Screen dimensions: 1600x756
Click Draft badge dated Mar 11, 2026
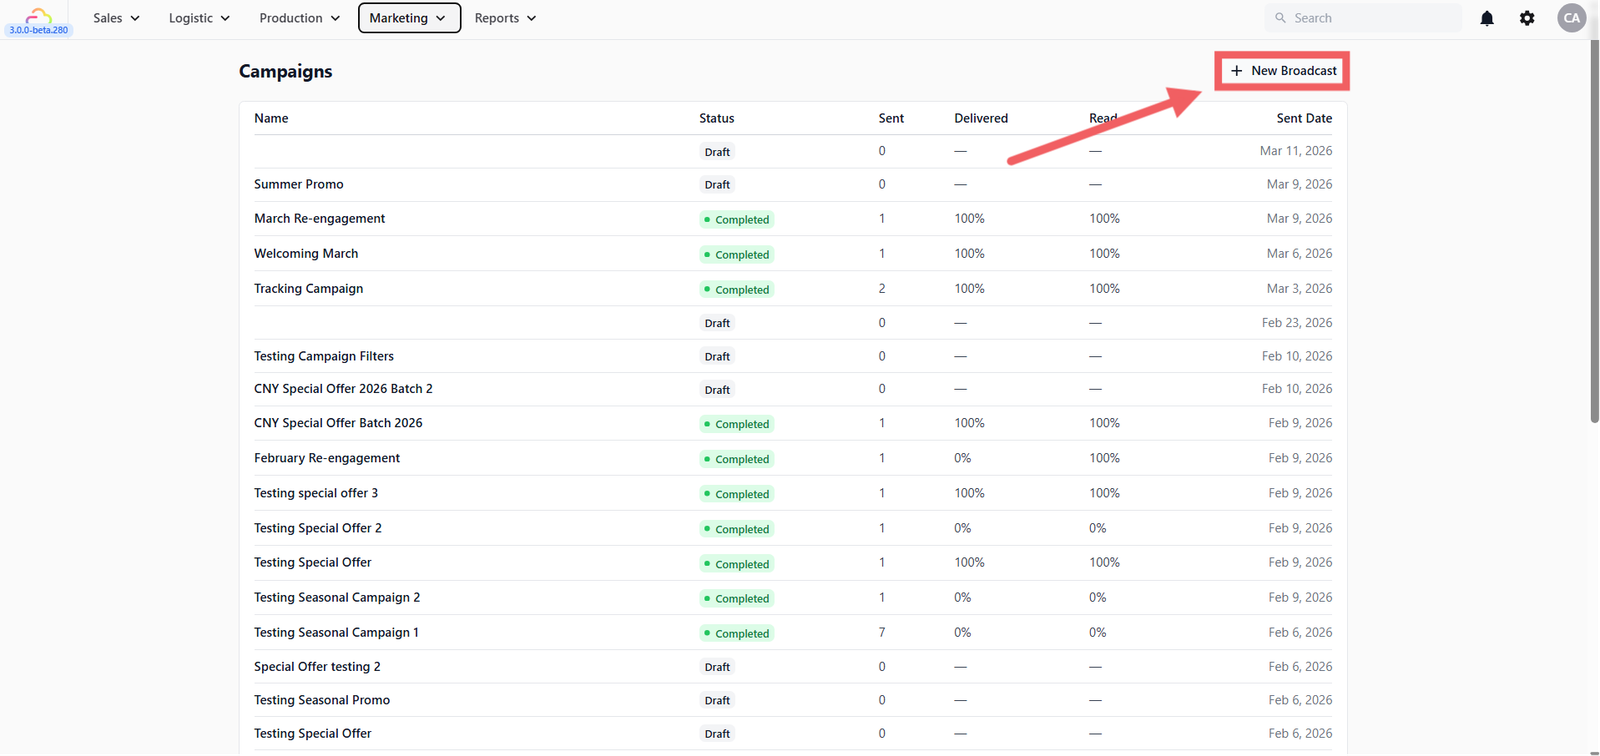tap(717, 152)
